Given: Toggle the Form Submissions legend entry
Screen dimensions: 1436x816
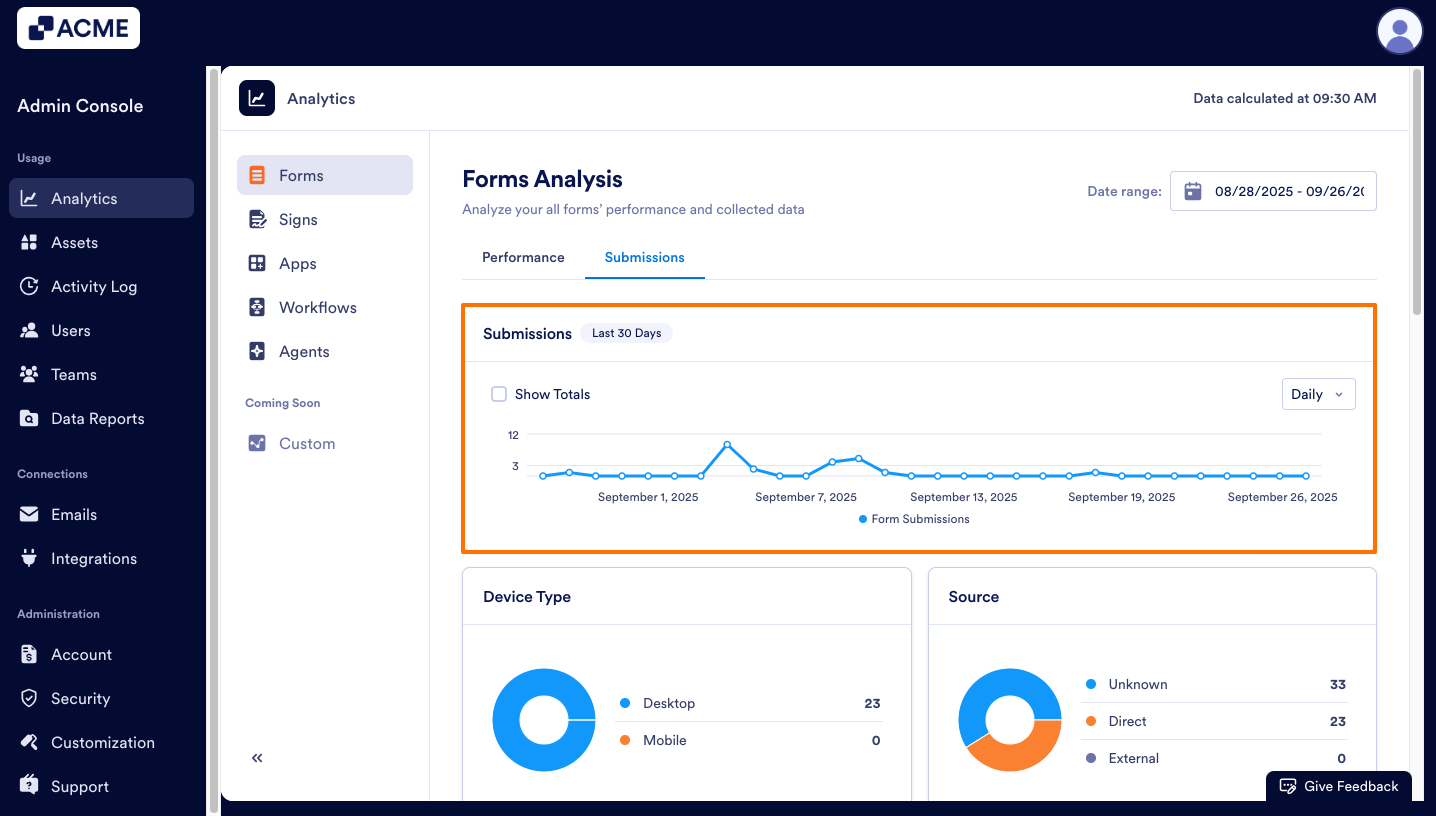Looking at the screenshot, I should click(x=913, y=519).
